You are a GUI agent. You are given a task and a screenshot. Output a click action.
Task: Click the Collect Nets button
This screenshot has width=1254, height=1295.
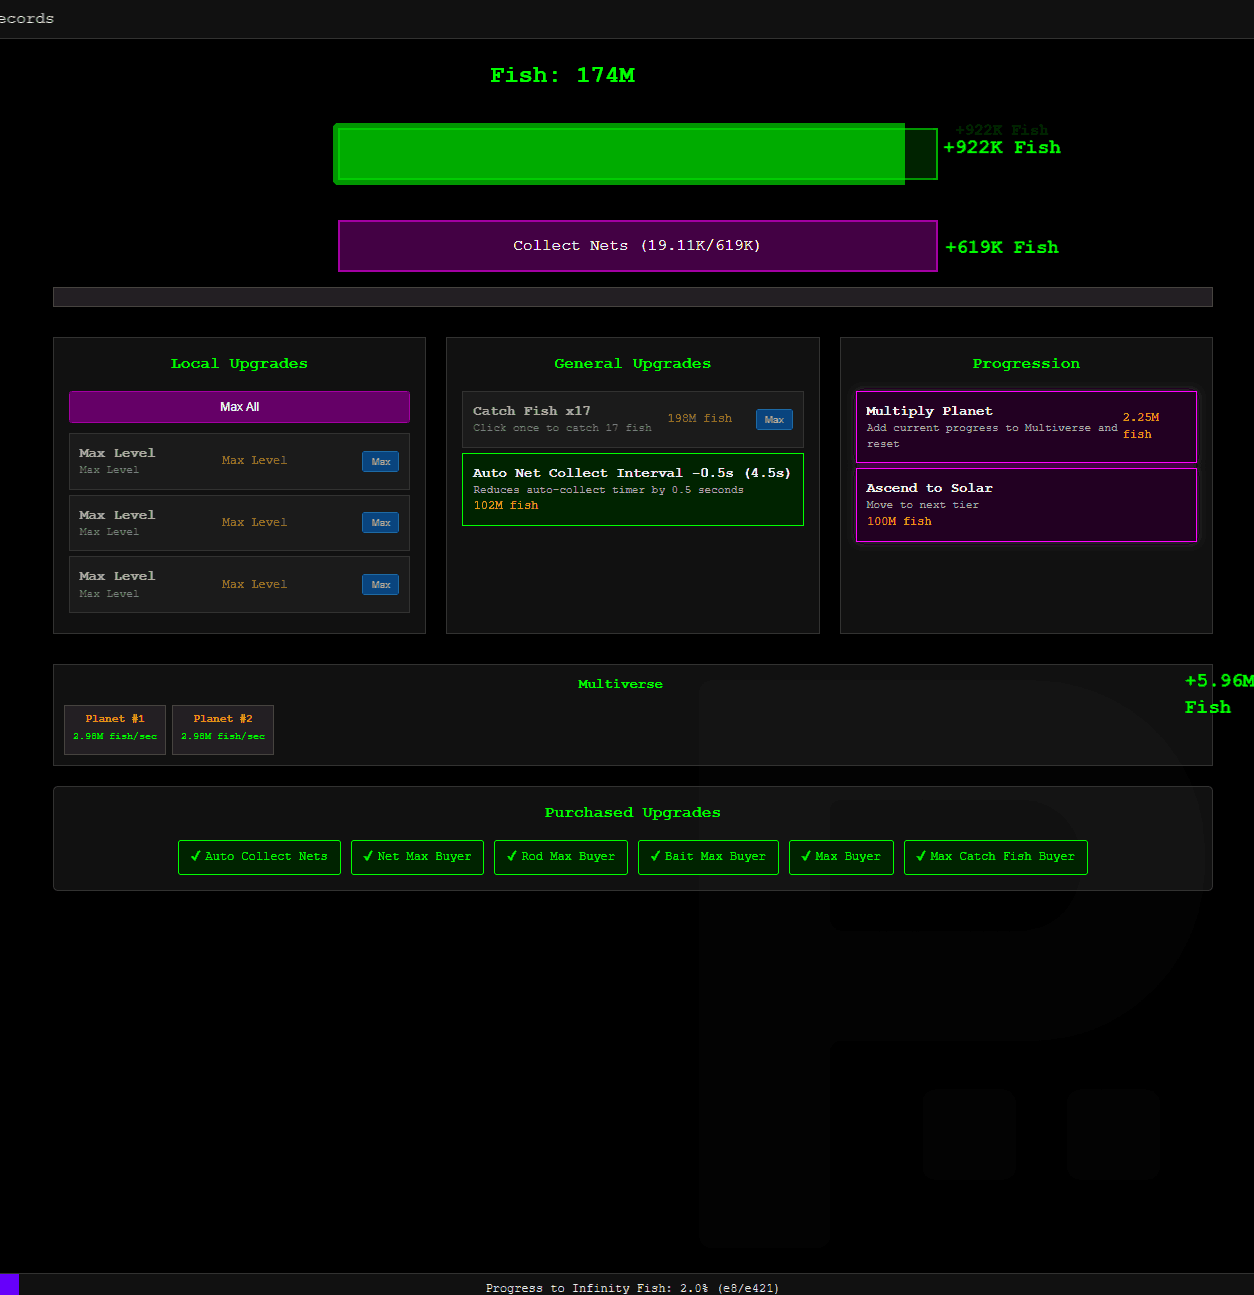(638, 246)
